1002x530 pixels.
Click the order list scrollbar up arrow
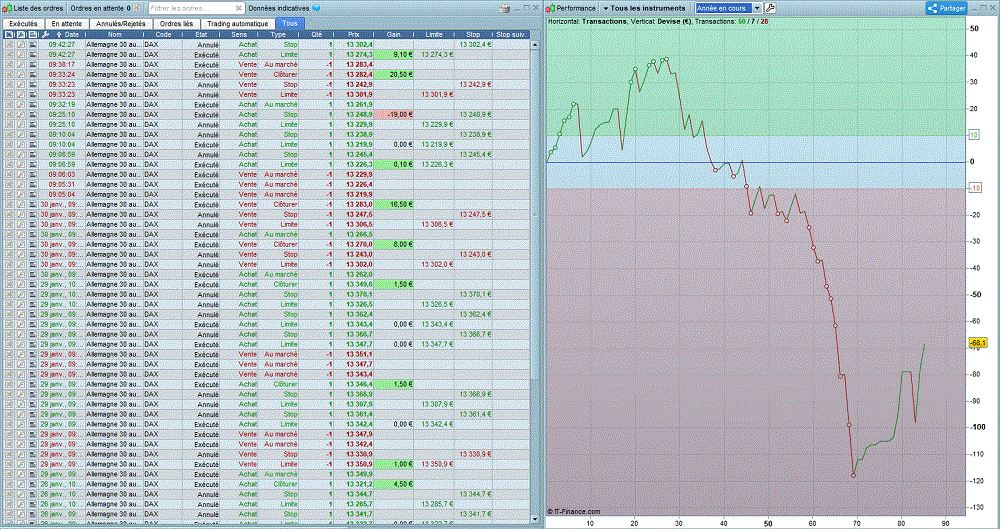click(x=535, y=45)
